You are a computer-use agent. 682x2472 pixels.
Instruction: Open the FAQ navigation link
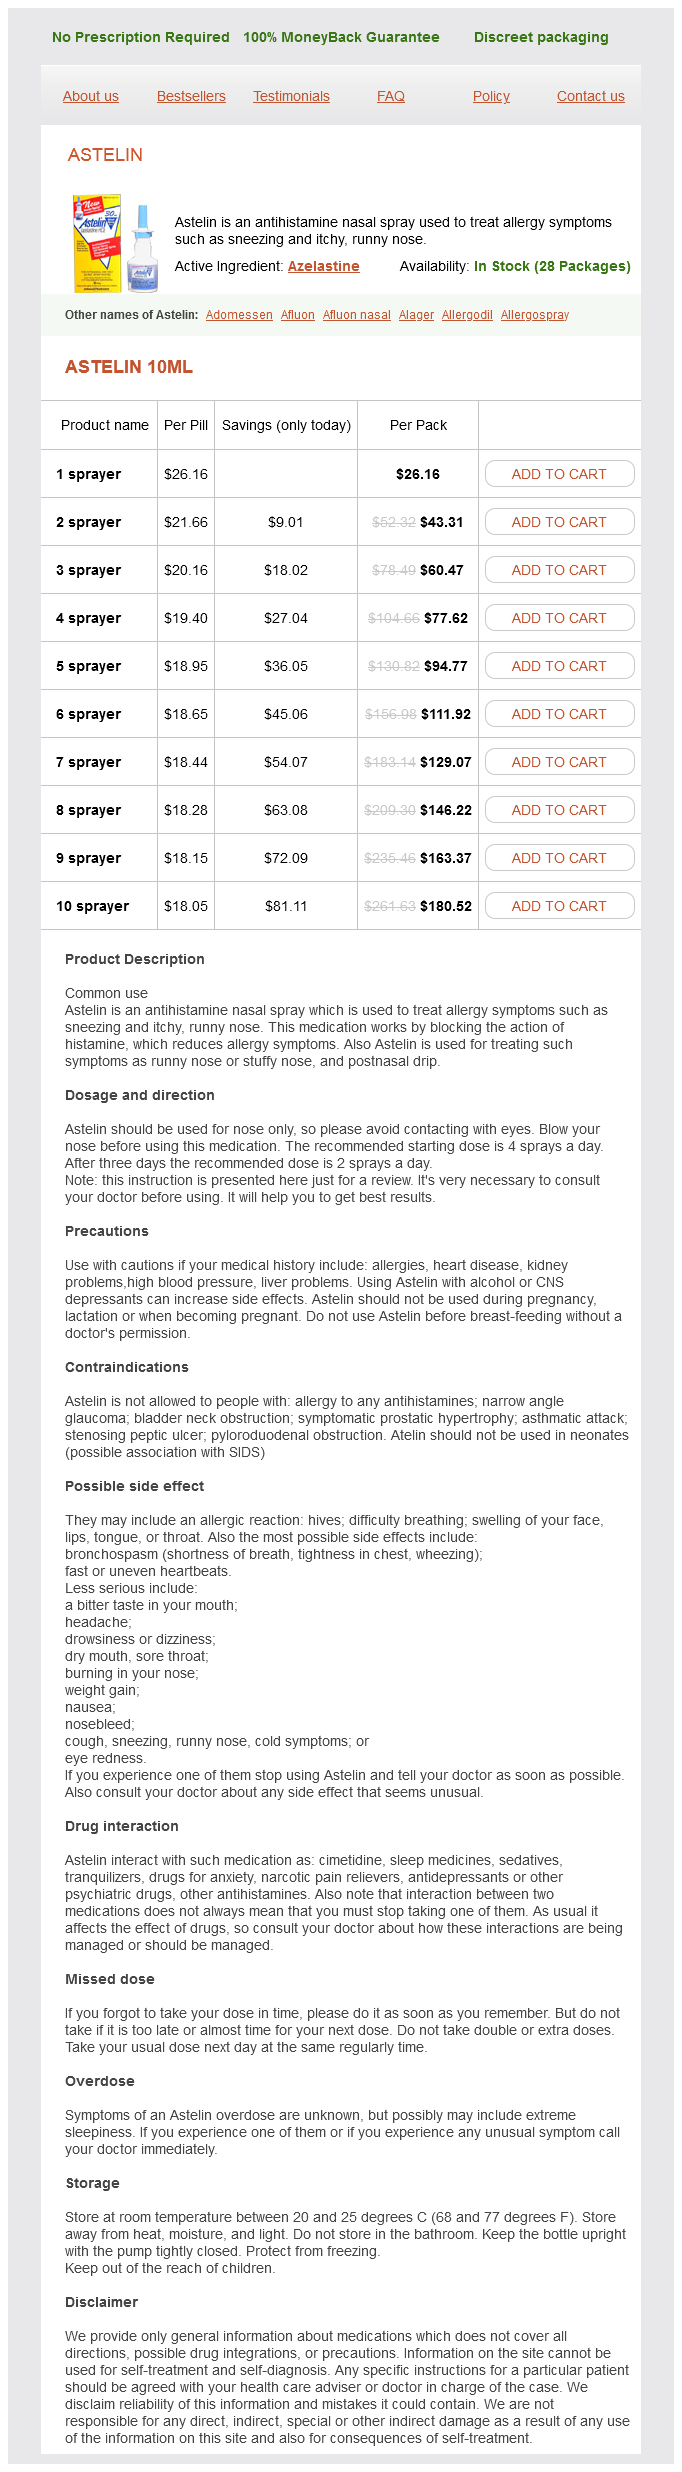pyautogui.click(x=391, y=96)
